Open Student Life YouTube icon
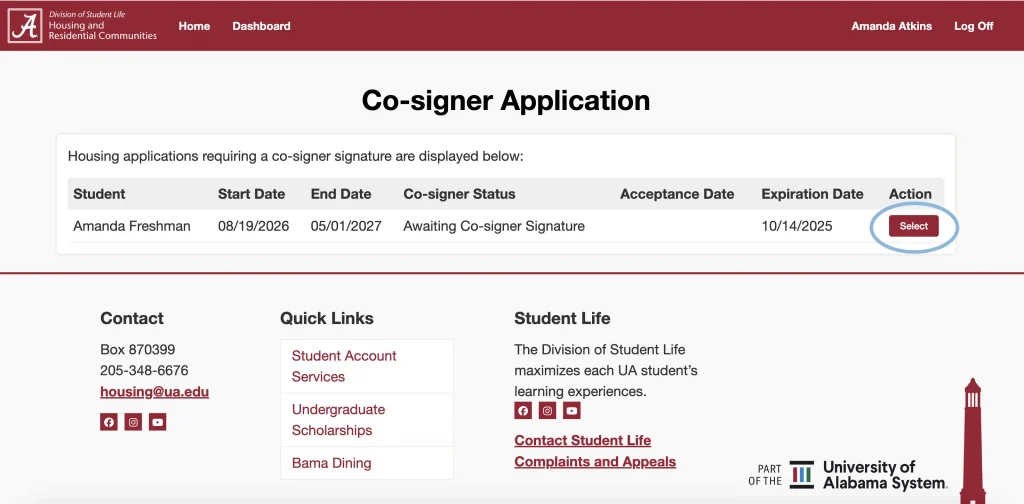 (x=571, y=410)
